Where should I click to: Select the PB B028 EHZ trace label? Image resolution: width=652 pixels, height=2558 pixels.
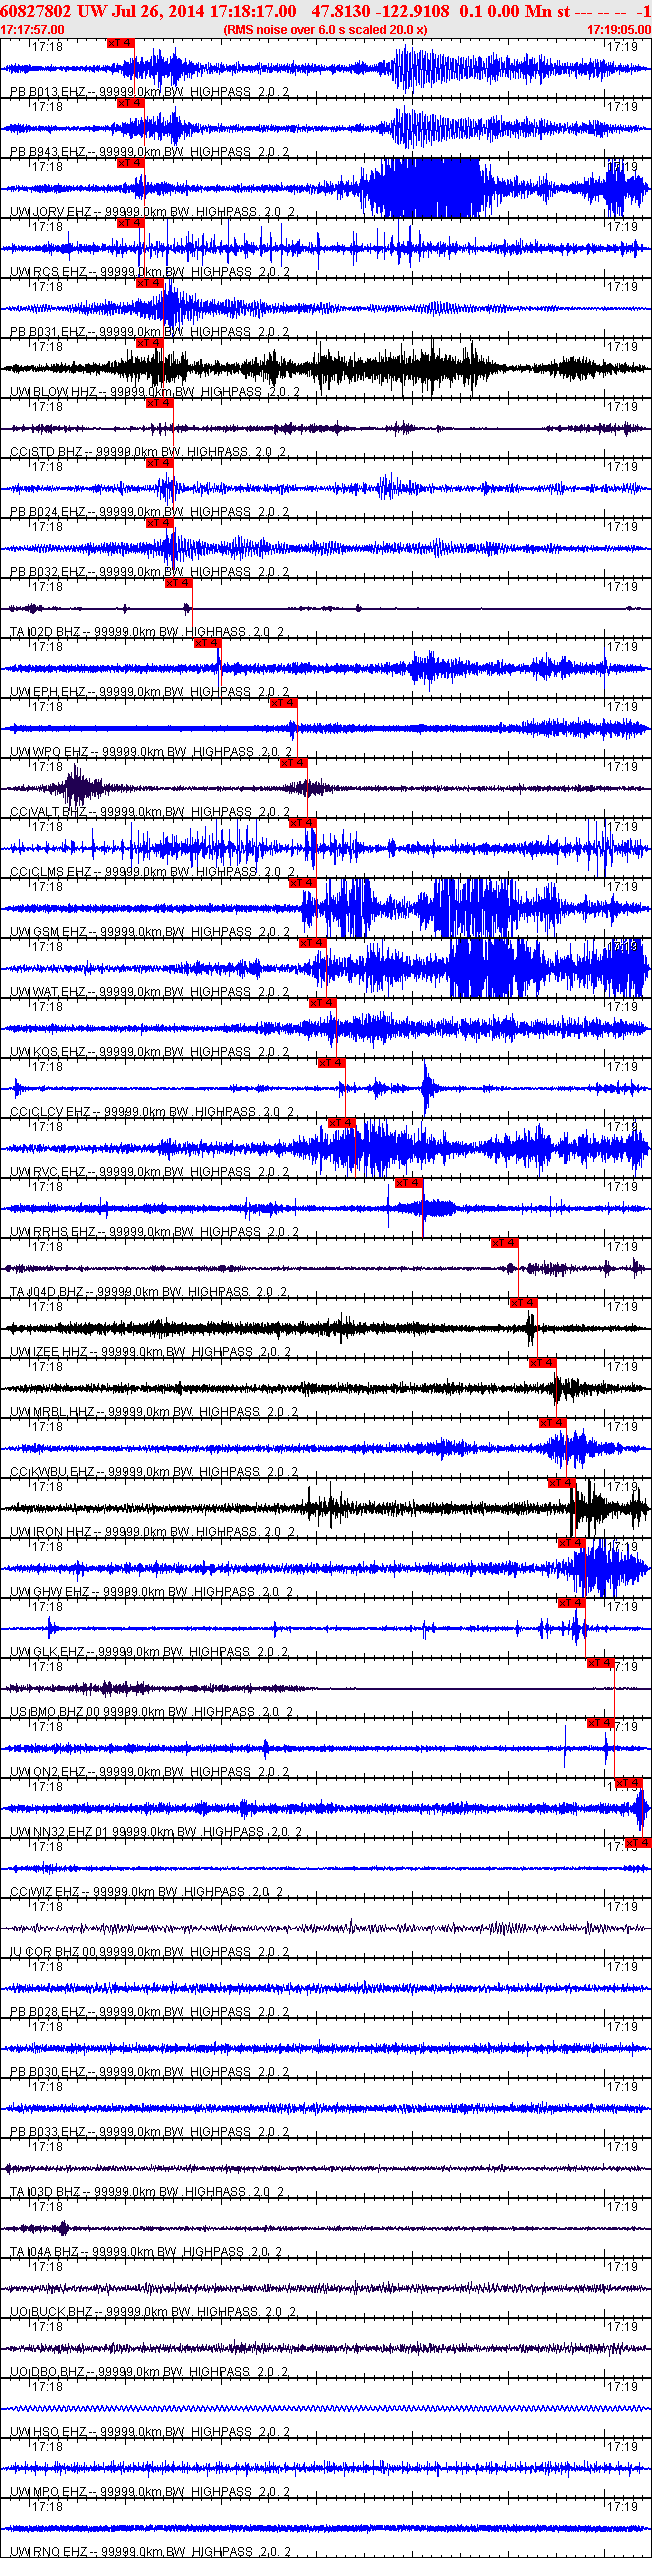click(x=149, y=2012)
